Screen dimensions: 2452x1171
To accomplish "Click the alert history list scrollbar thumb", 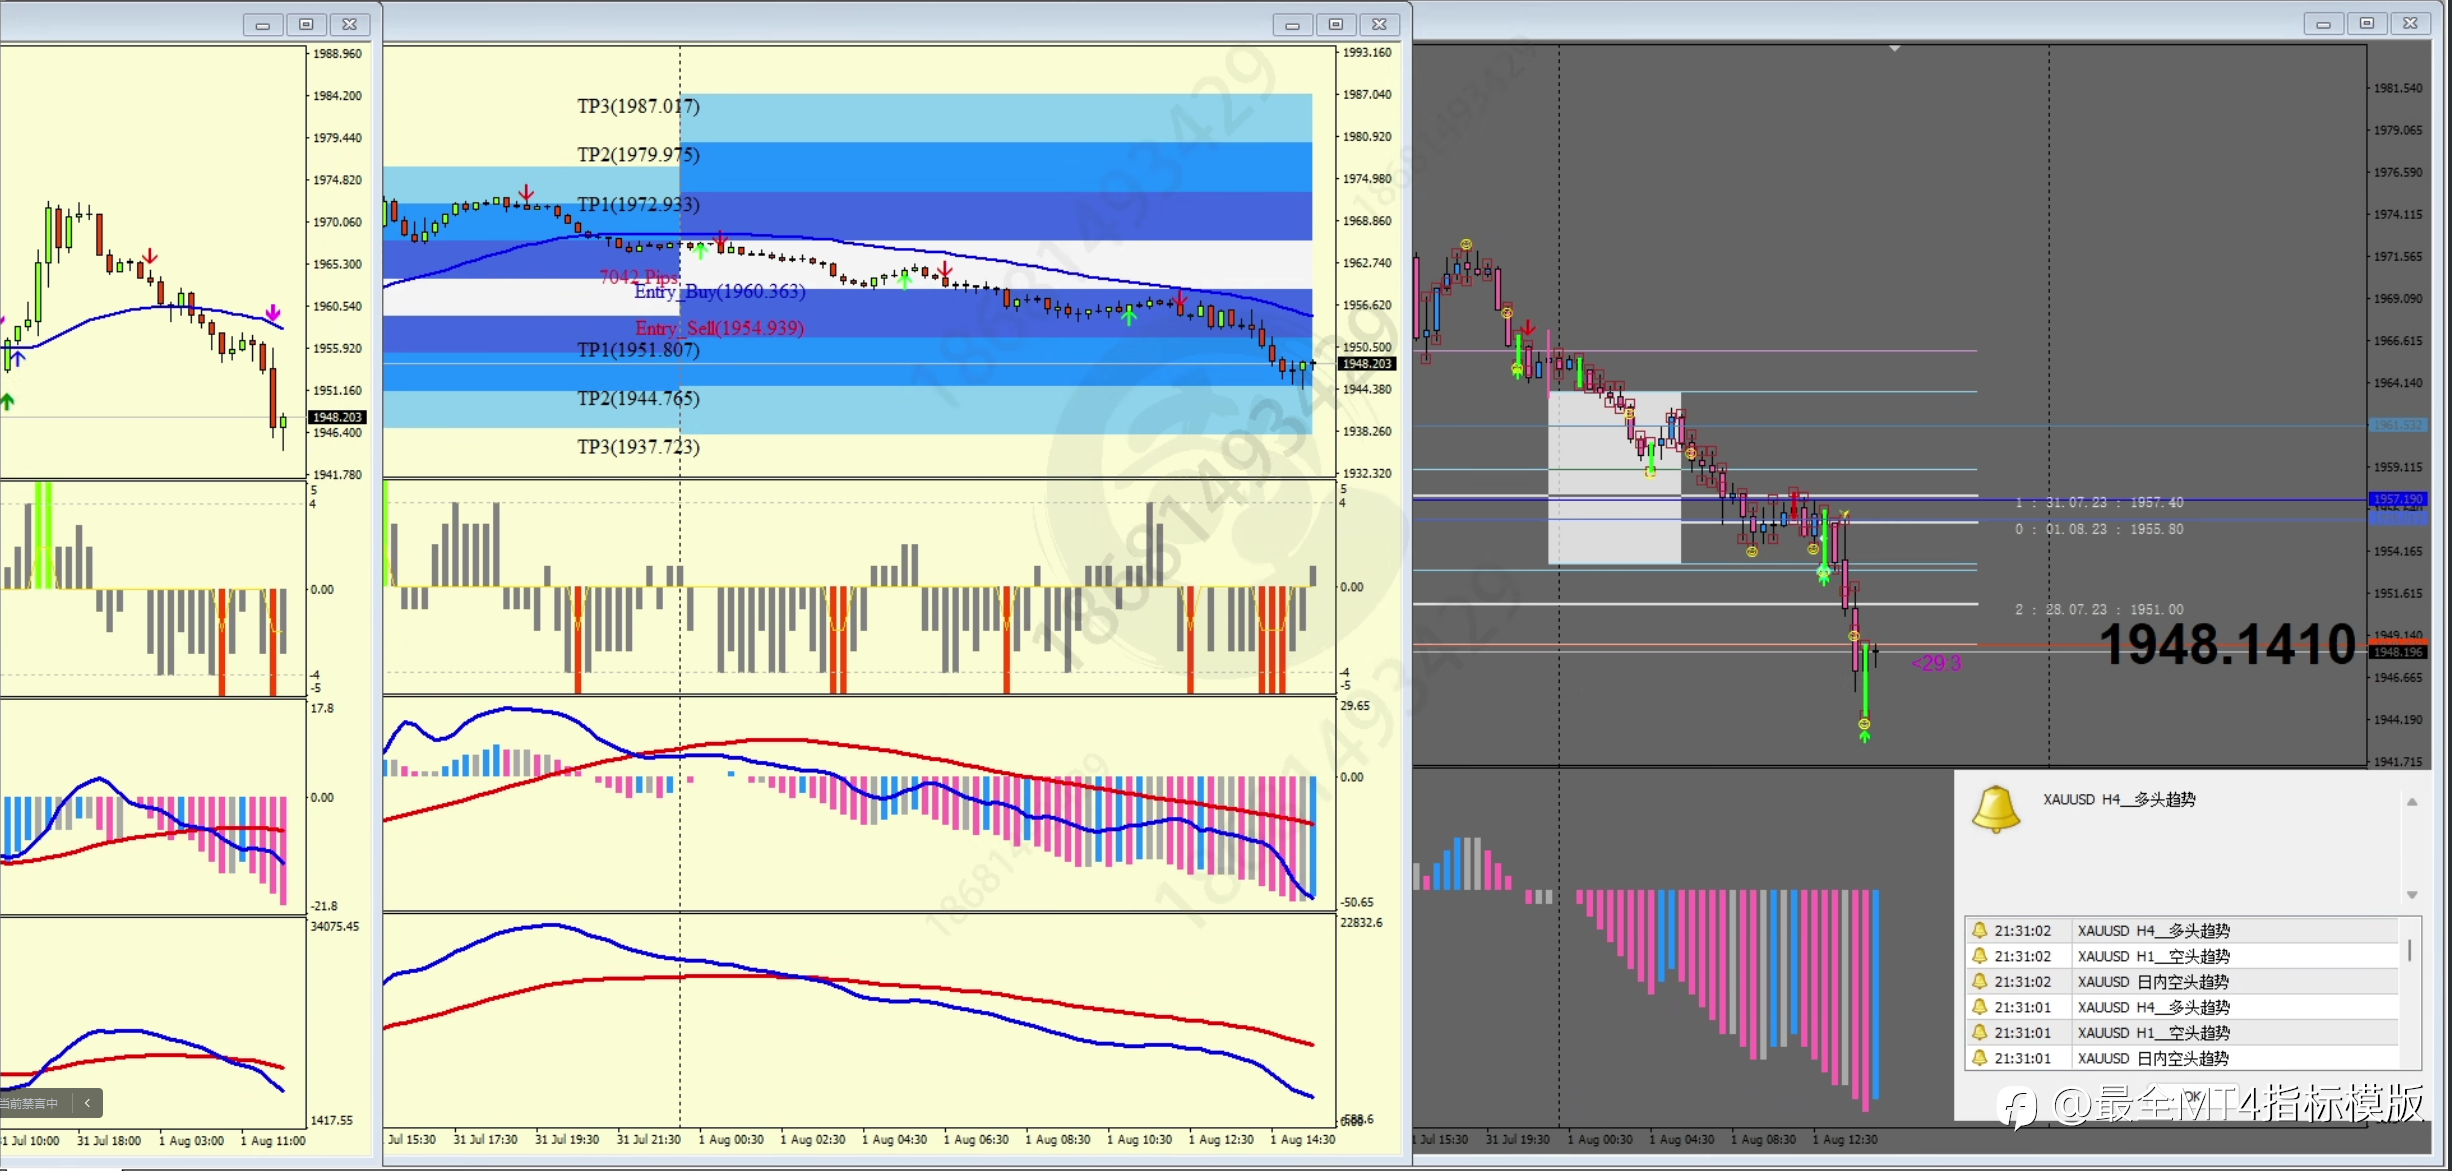I will [x=2410, y=950].
